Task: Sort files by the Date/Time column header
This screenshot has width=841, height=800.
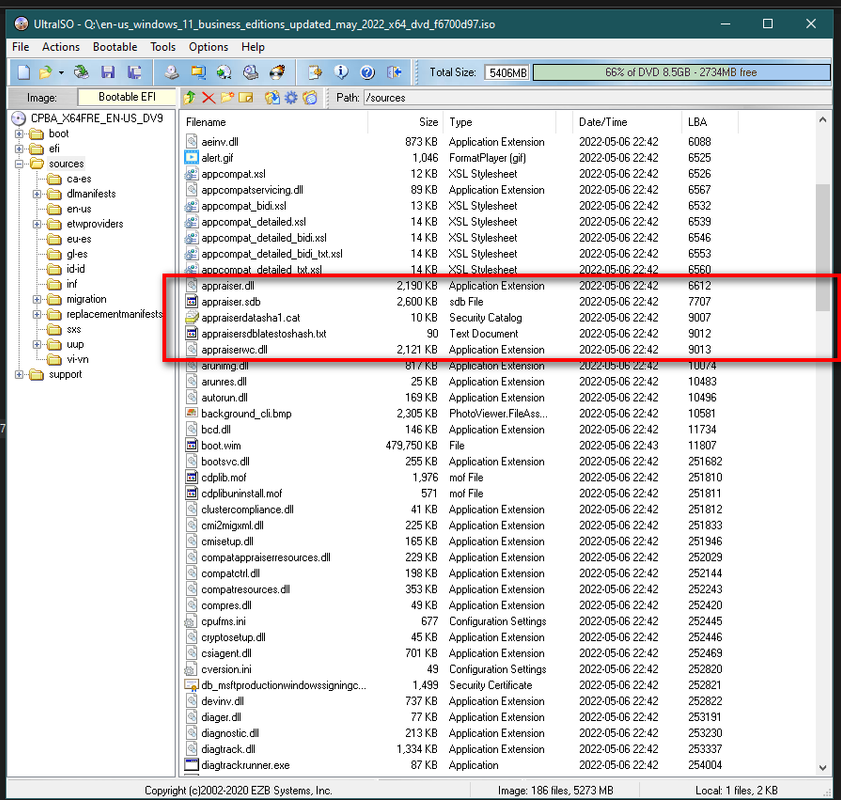Action: click(x=627, y=122)
